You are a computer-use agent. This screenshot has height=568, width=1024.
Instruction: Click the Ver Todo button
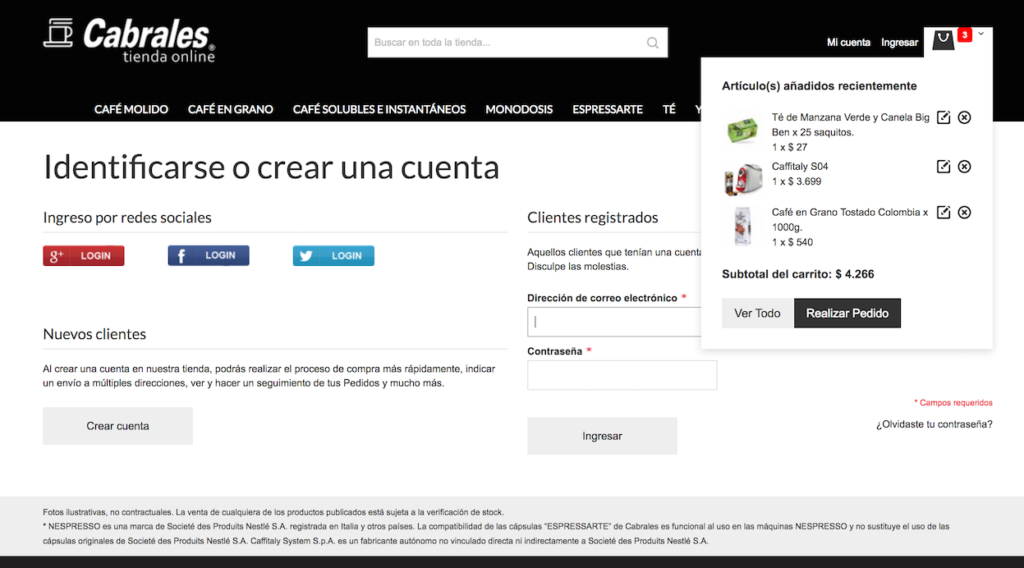757,313
